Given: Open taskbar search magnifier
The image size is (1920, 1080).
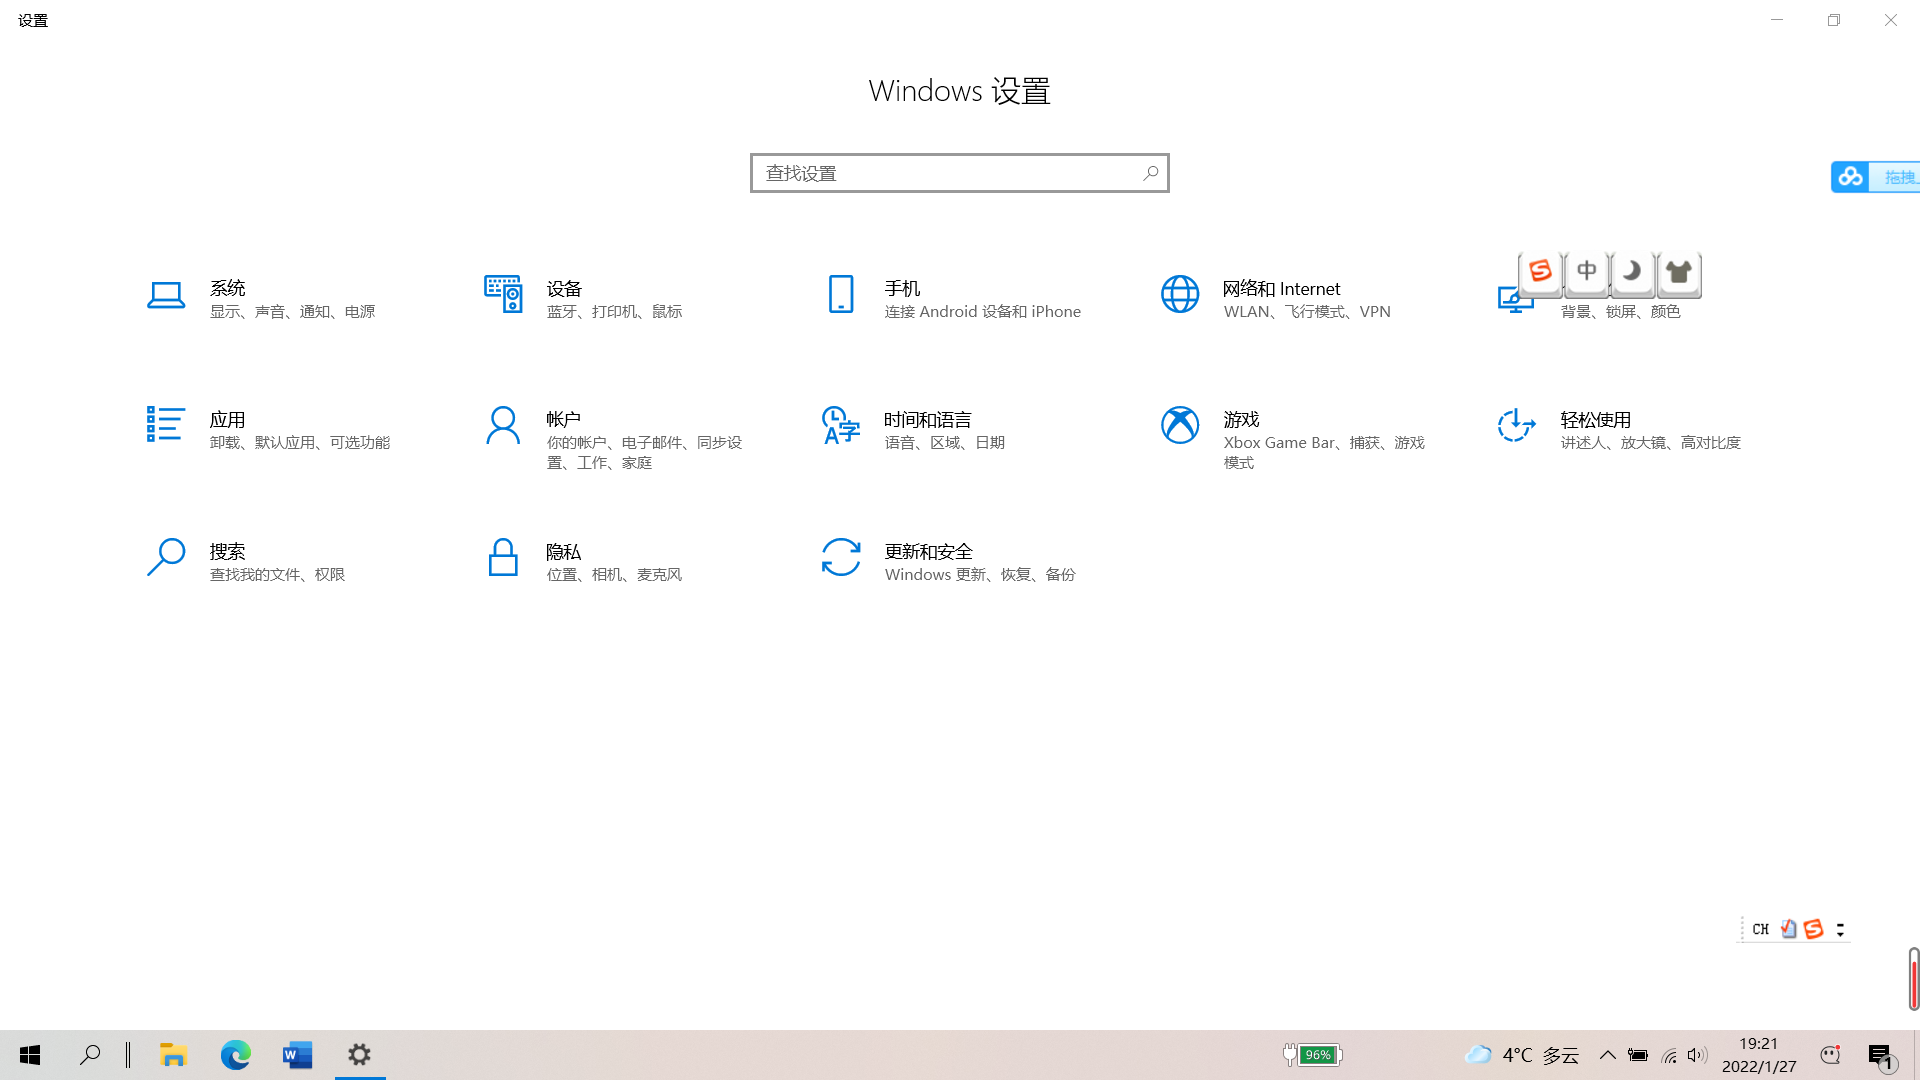Looking at the screenshot, I should [x=90, y=1055].
